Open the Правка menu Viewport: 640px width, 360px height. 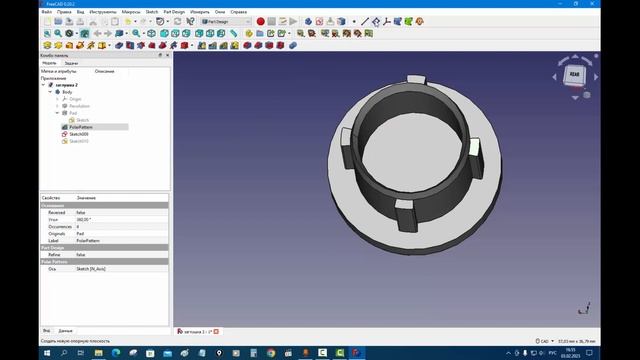(x=64, y=12)
